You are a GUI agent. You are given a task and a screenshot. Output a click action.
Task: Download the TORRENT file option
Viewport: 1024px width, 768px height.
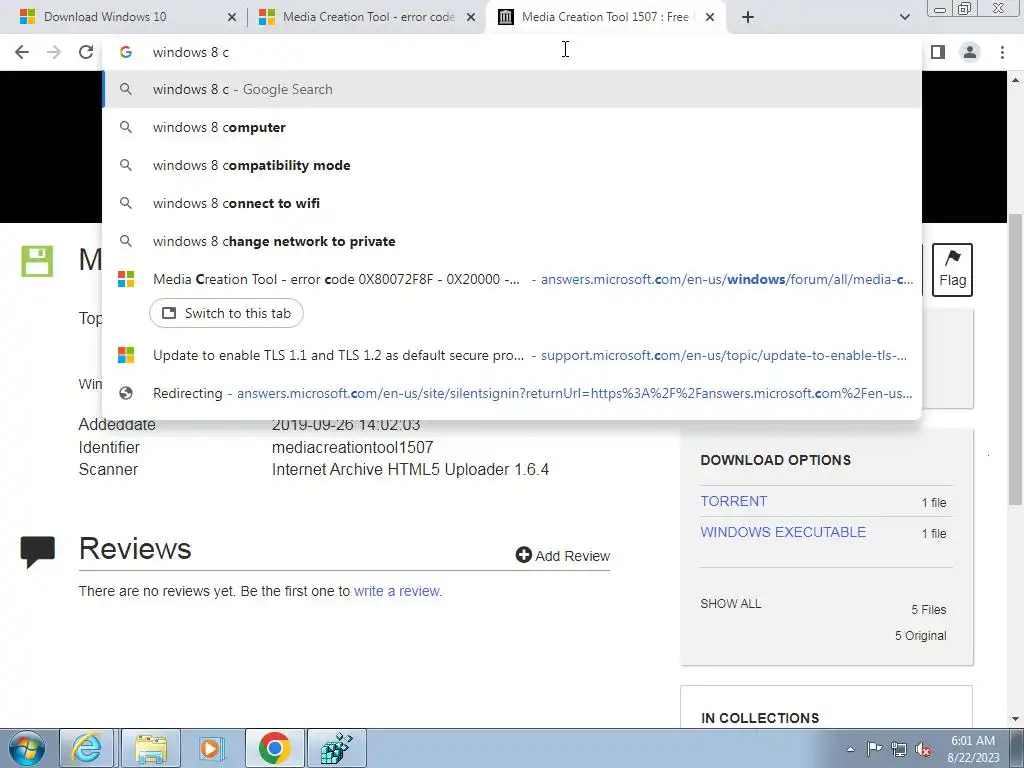pos(733,501)
